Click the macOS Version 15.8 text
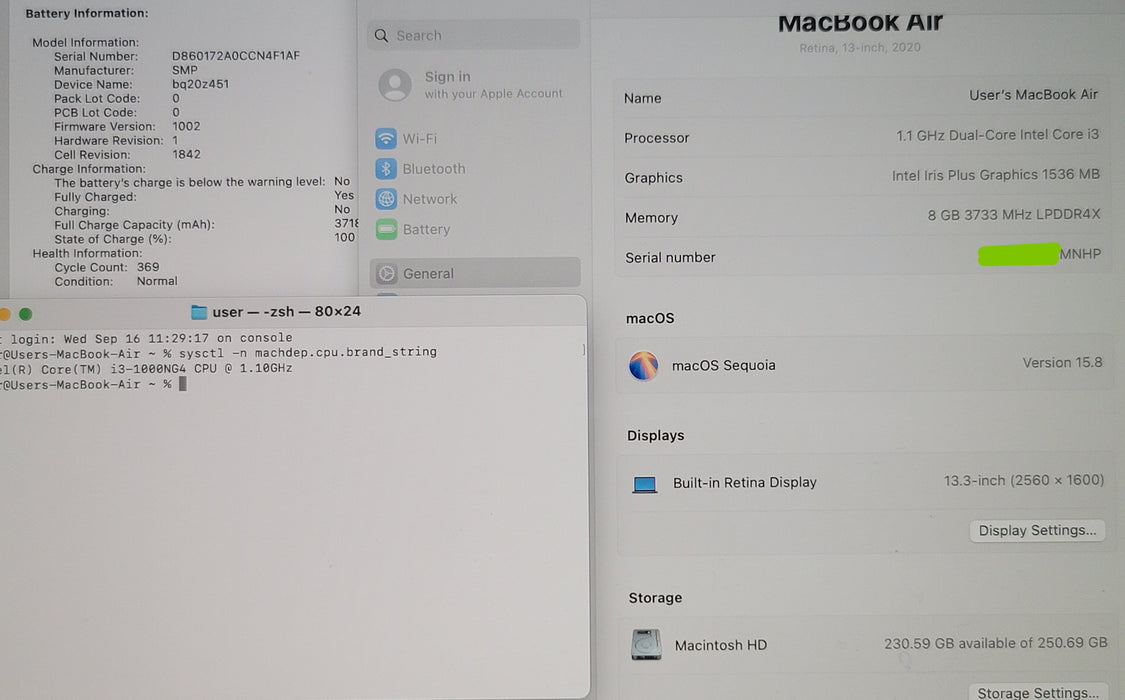 coord(1062,363)
